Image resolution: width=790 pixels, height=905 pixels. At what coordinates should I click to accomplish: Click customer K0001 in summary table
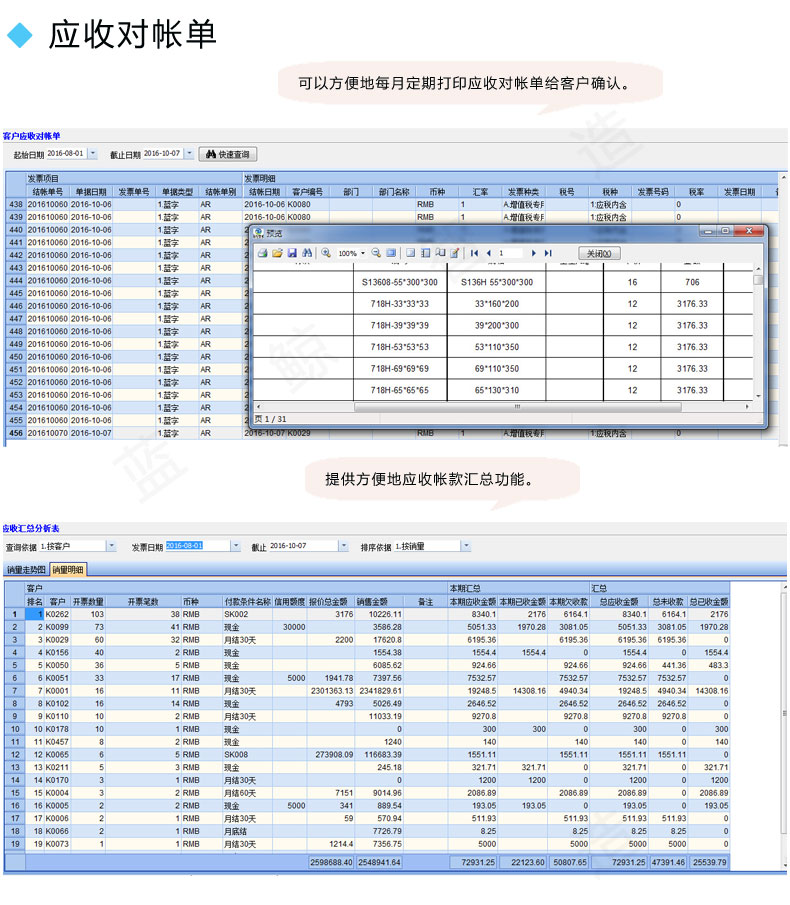[57, 691]
